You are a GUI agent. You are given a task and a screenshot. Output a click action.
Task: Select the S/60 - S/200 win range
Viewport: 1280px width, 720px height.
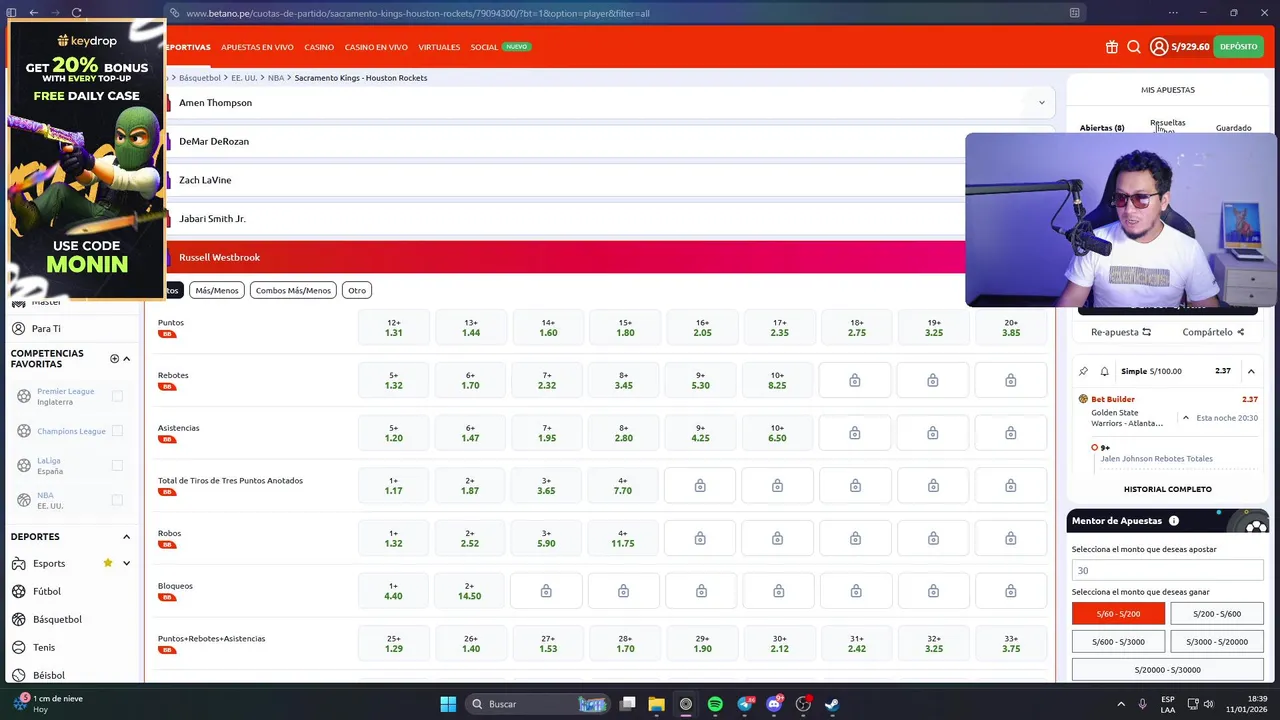[1118, 614]
